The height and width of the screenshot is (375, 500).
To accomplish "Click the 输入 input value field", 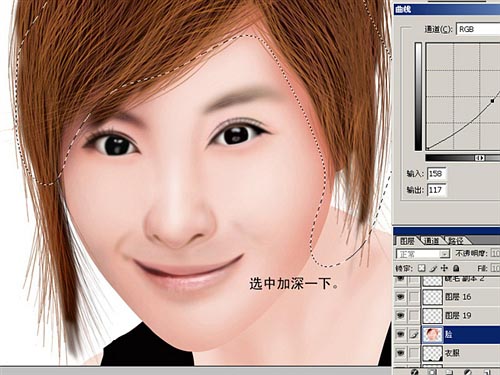I will (437, 174).
